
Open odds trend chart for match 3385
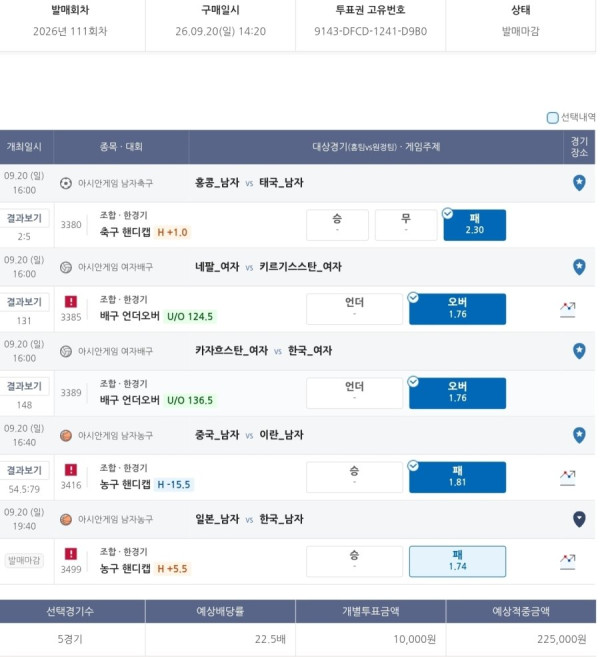pyautogui.click(x=568, y=309)
